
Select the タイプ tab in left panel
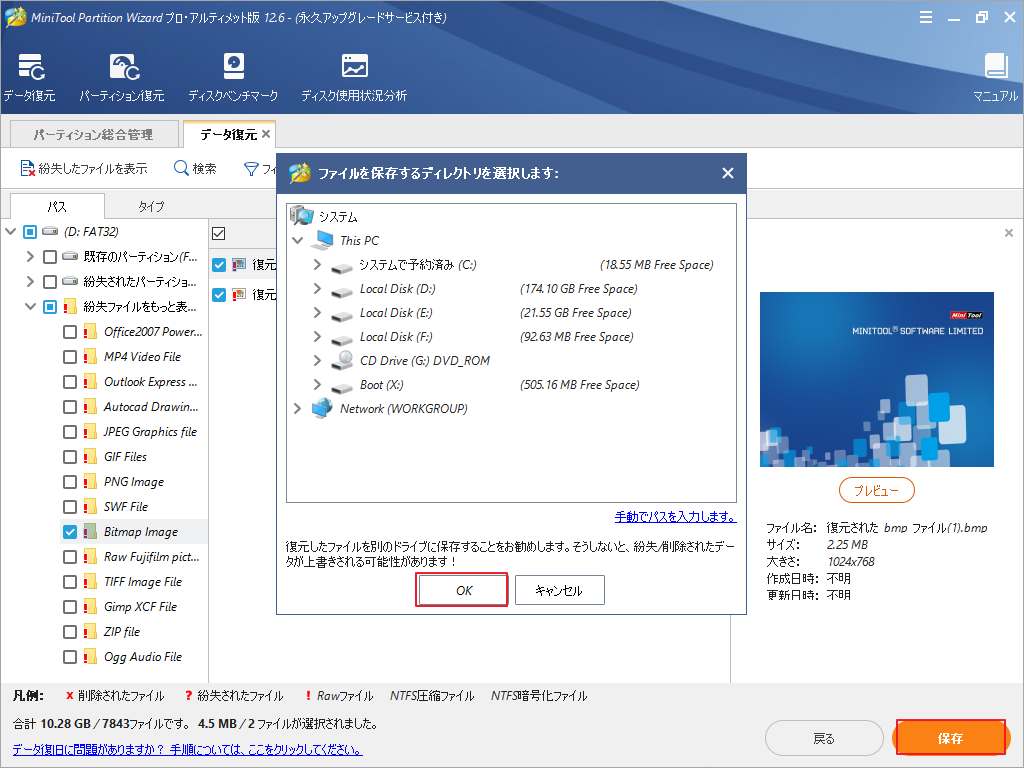coord(150,206)
